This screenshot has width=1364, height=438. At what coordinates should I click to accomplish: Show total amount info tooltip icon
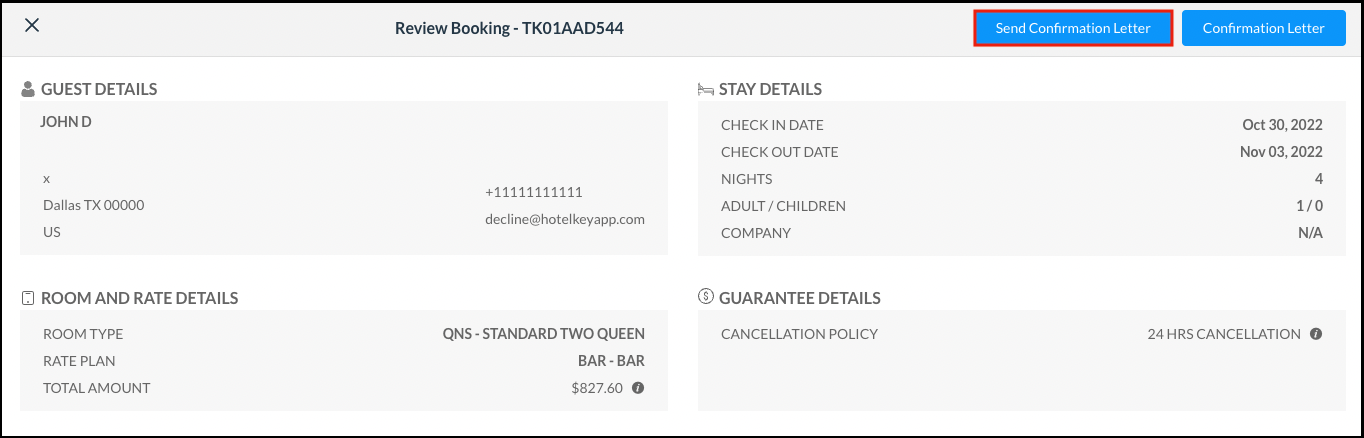point(637,388)
